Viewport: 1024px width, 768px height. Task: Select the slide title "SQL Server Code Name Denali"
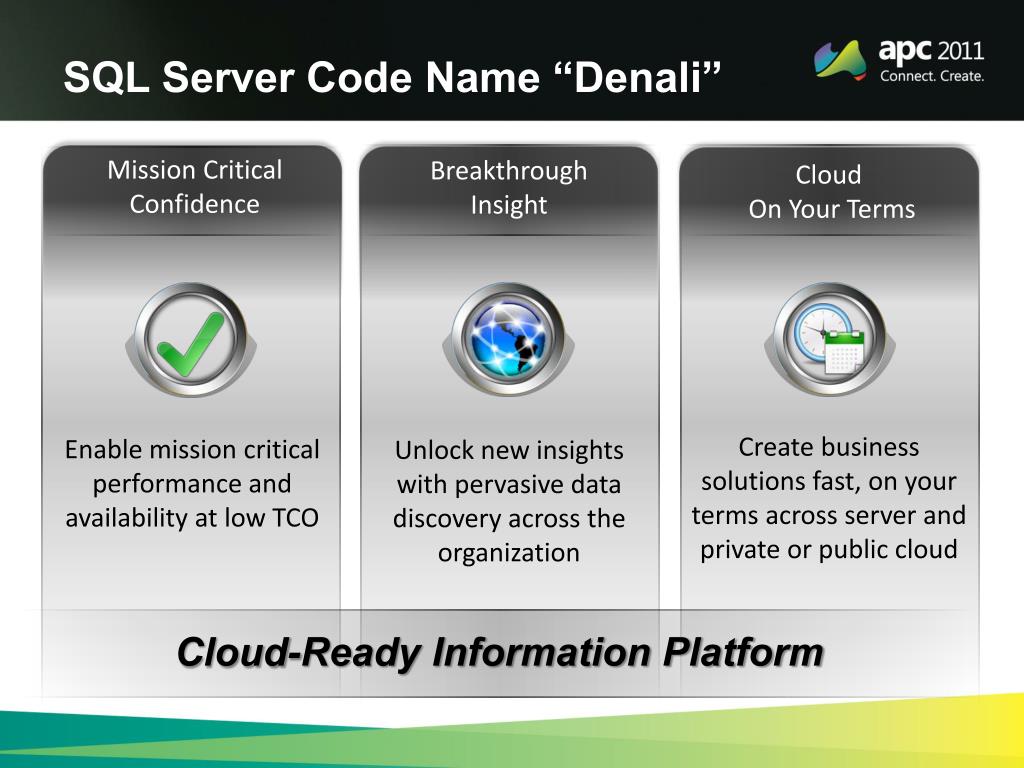(x=392, y=77)
